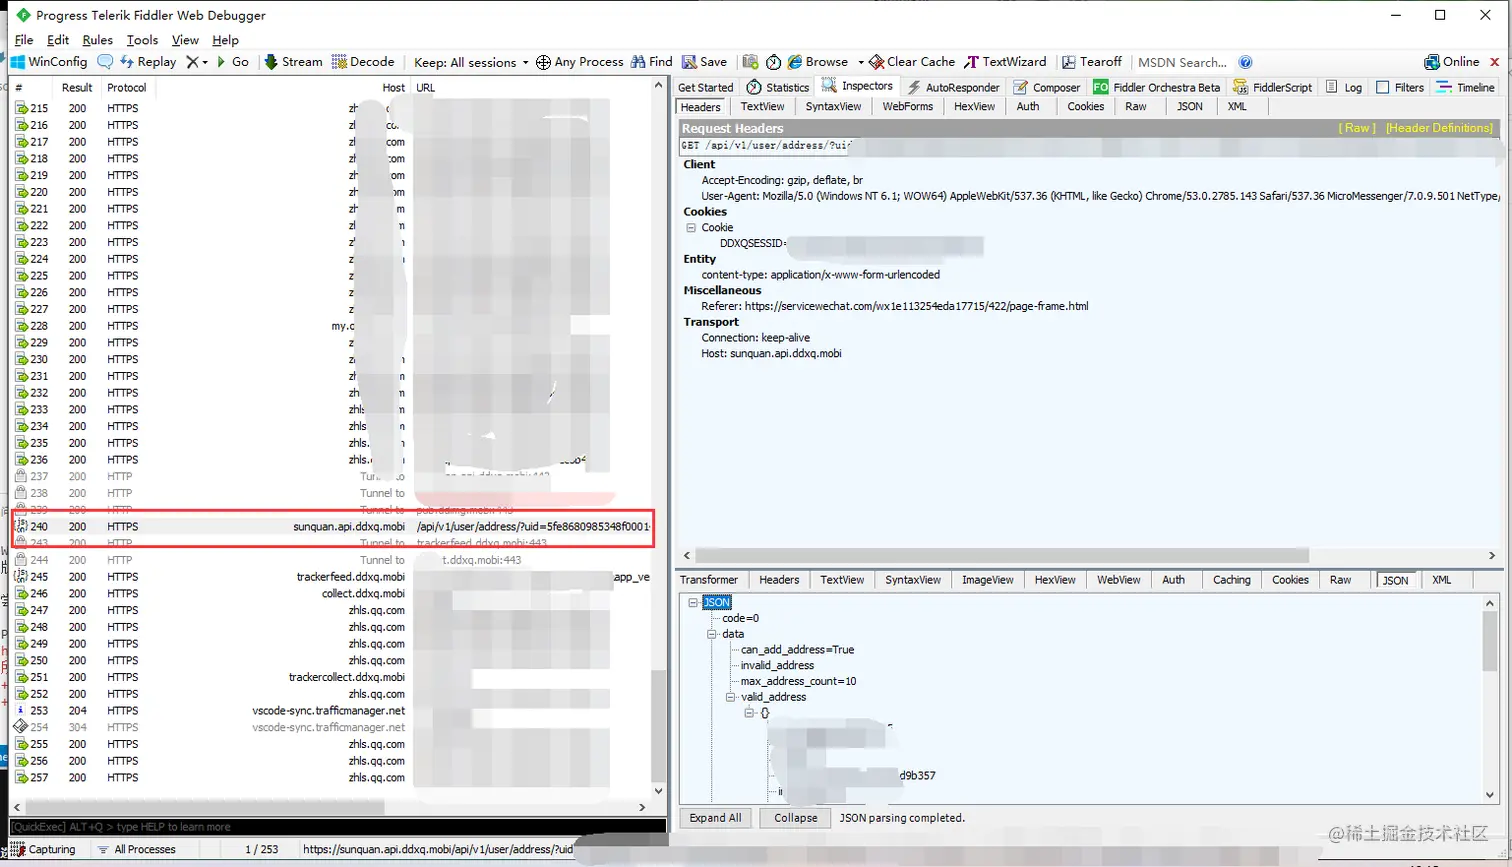Check the Filters tab checkbox
Screen dimensions: 1512x867
coord(1382,87)
